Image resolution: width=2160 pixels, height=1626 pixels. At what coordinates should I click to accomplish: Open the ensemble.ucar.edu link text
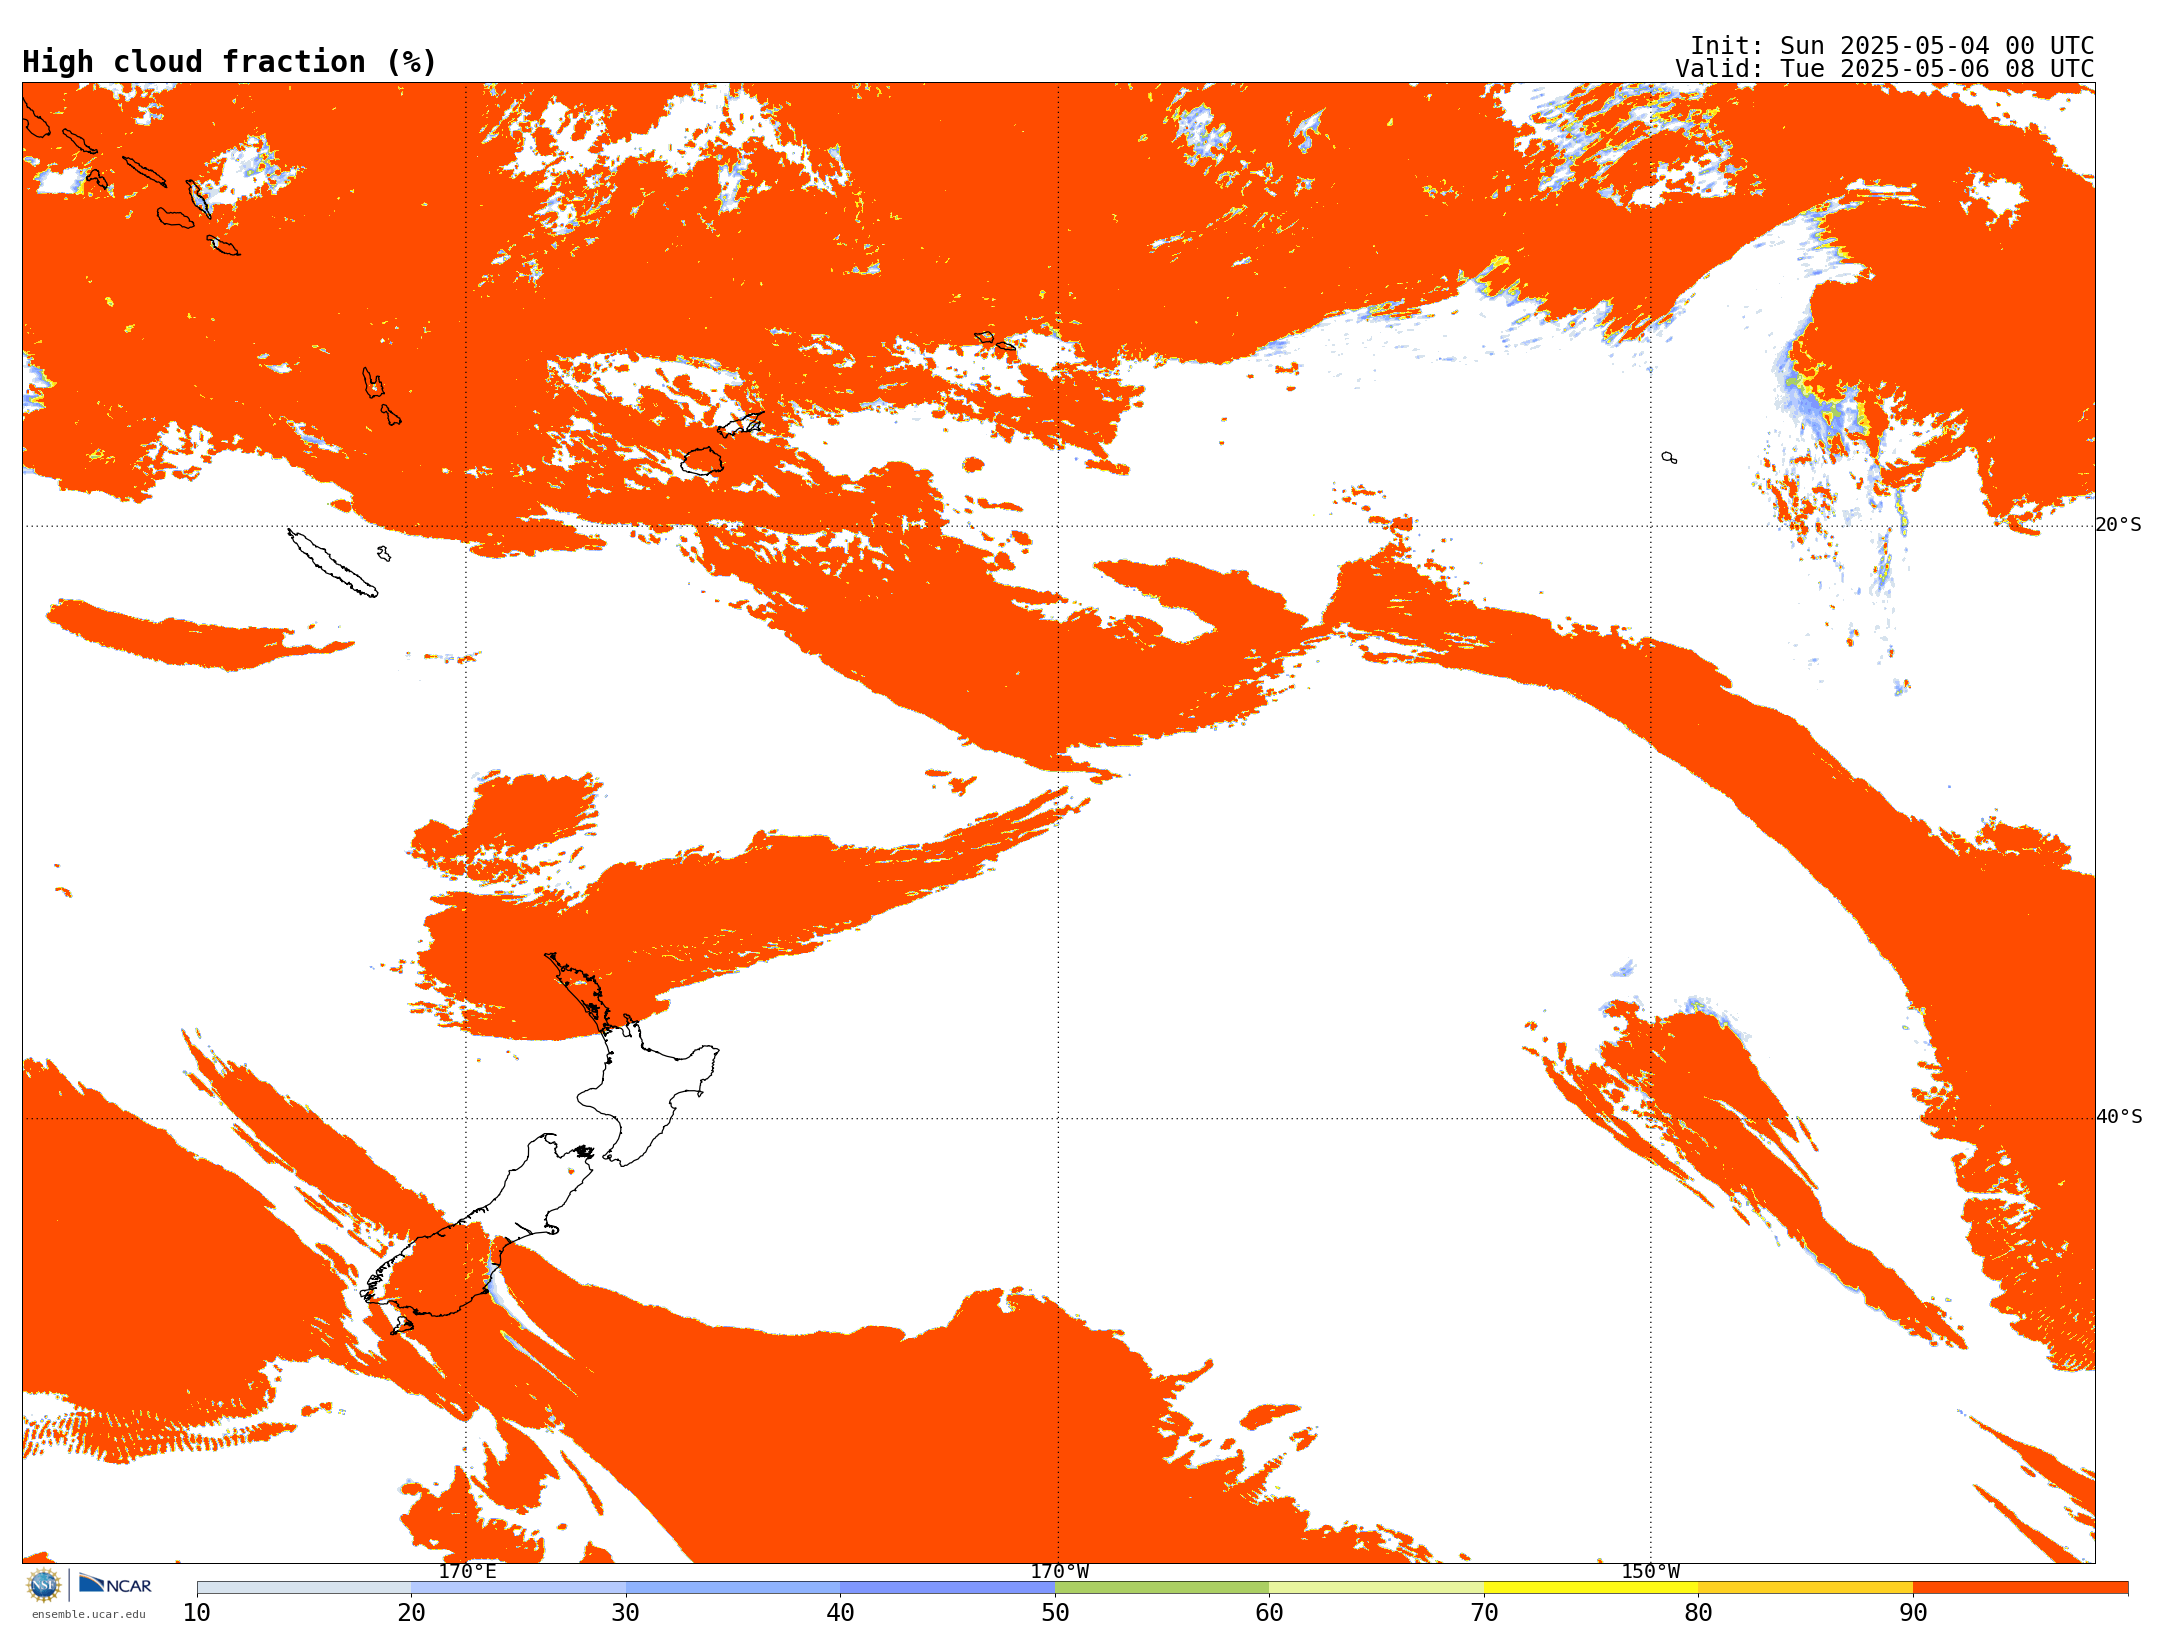(x=89, y=1614)
